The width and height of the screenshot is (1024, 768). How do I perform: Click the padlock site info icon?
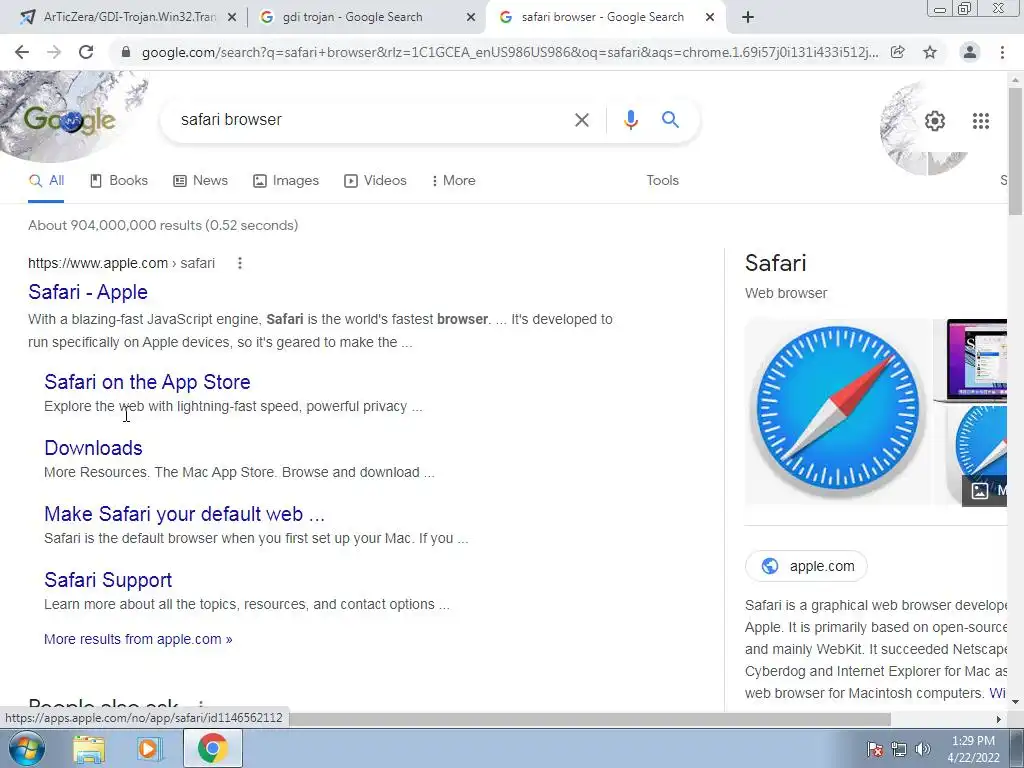[126, 52]
